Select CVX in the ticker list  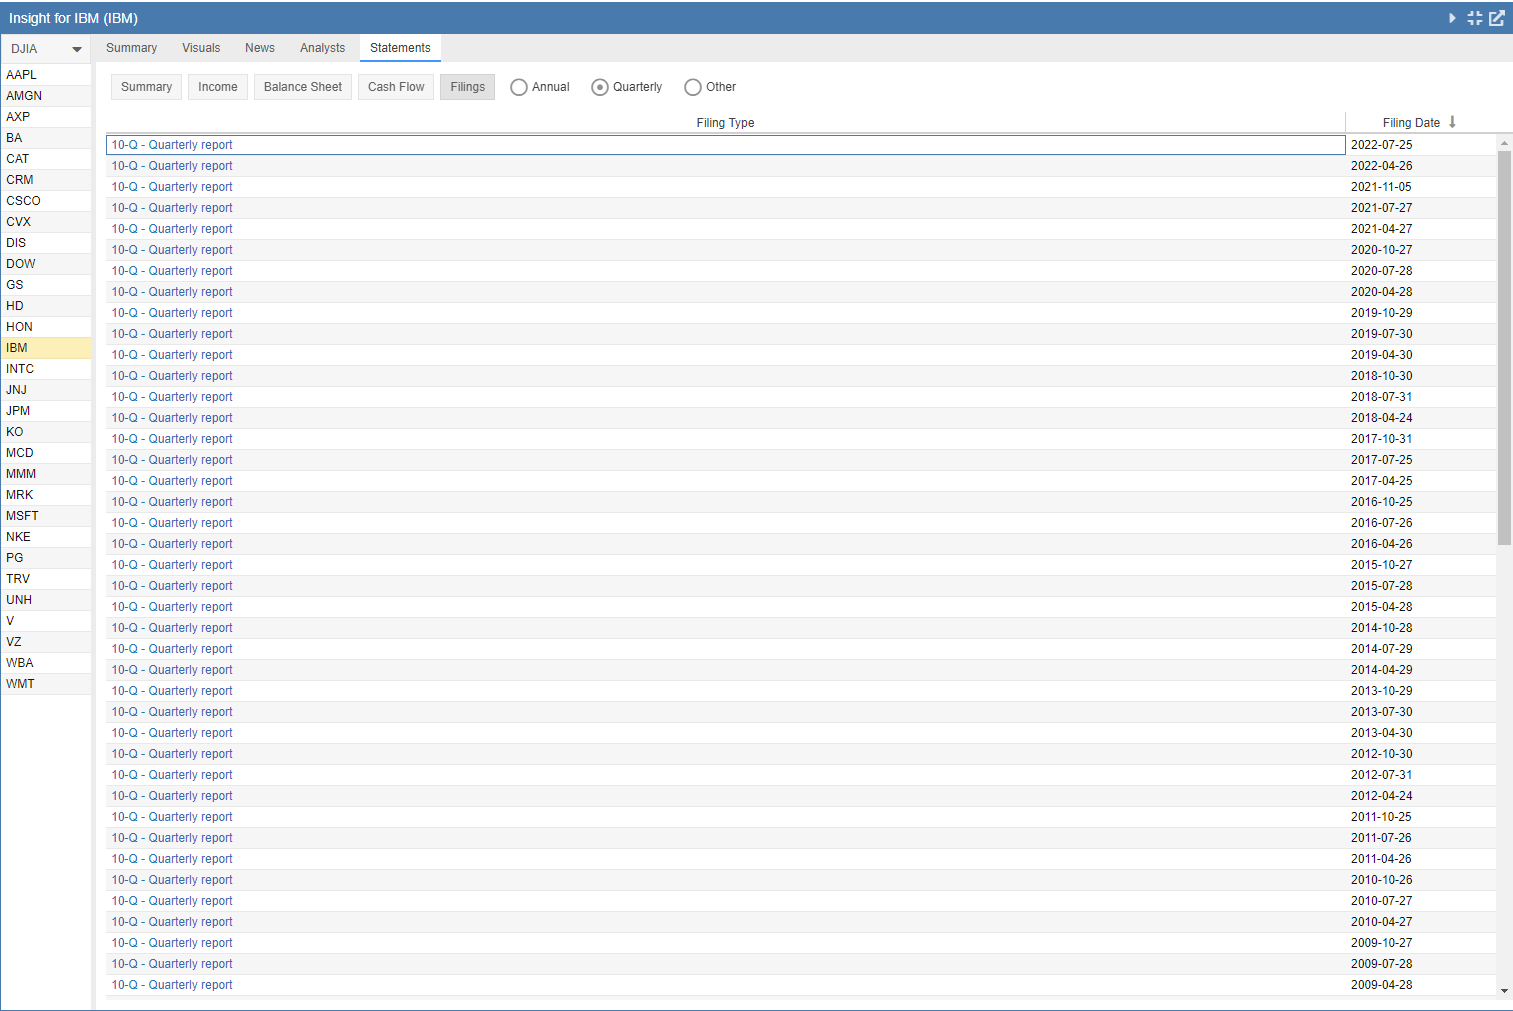coord(46,222)
